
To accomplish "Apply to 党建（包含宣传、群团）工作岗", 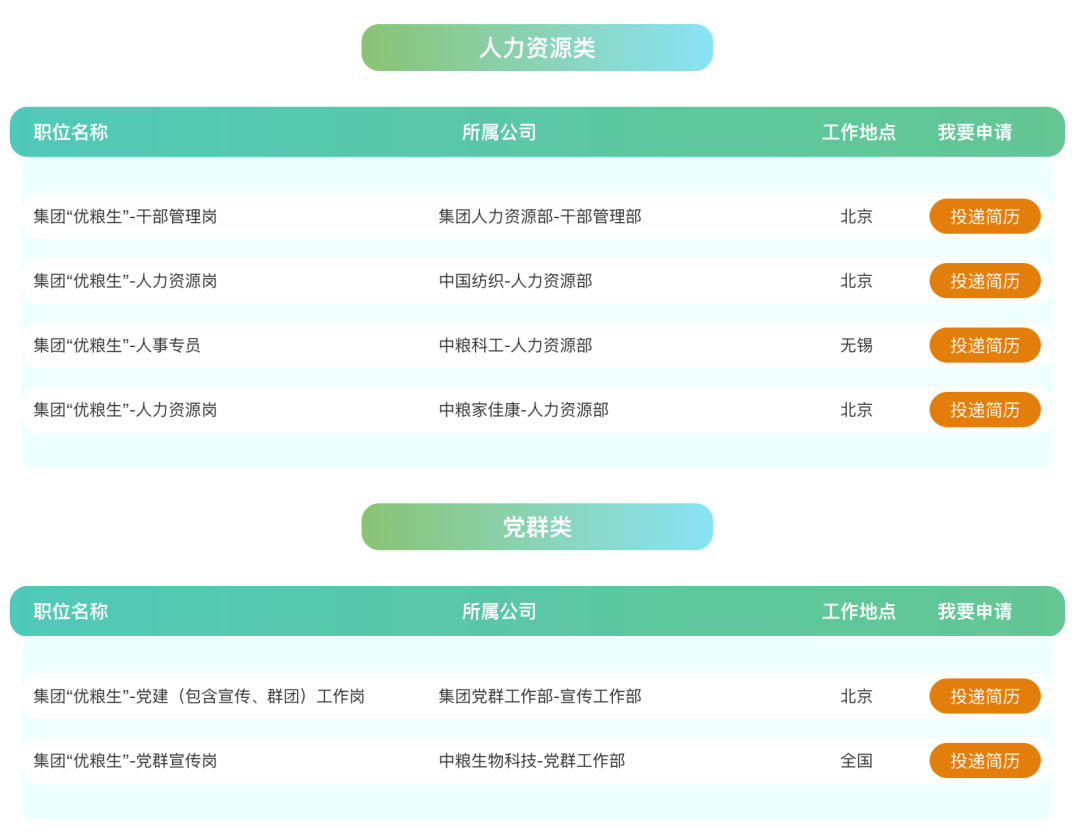I will [x=984, y=696].
